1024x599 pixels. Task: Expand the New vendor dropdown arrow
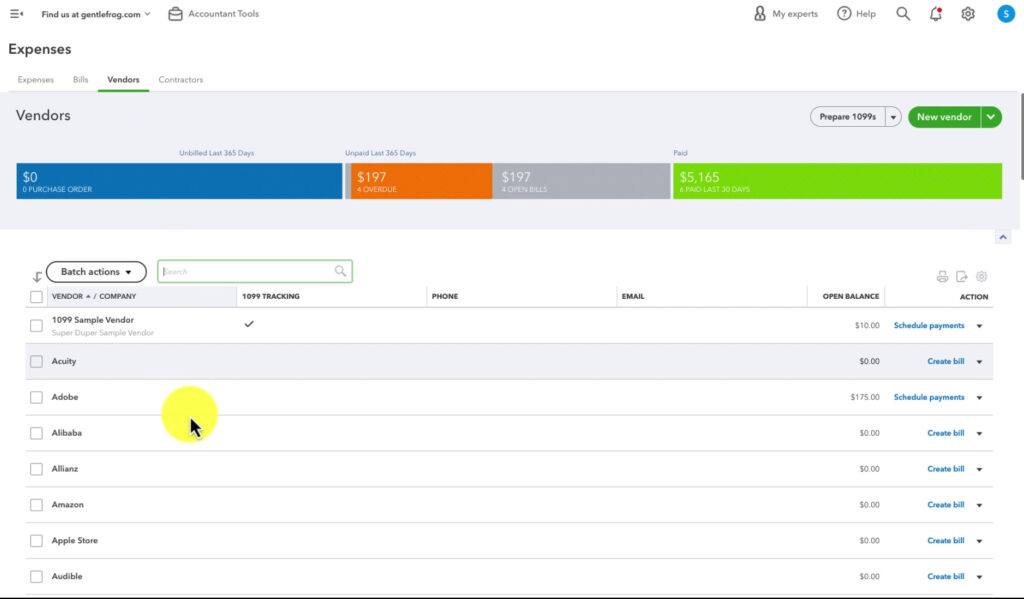[x=991, y=117]
